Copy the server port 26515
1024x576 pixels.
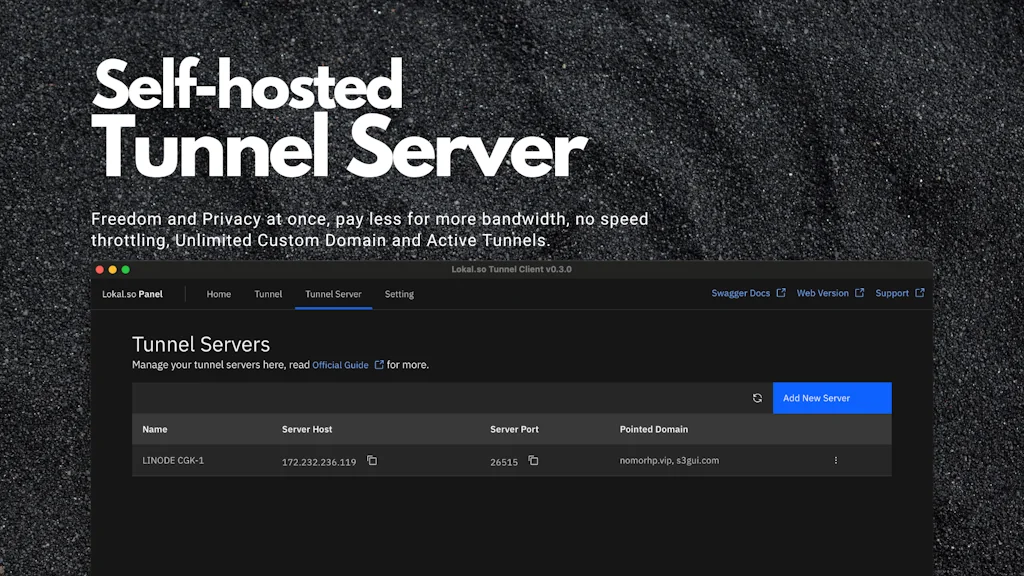[532, 461]
